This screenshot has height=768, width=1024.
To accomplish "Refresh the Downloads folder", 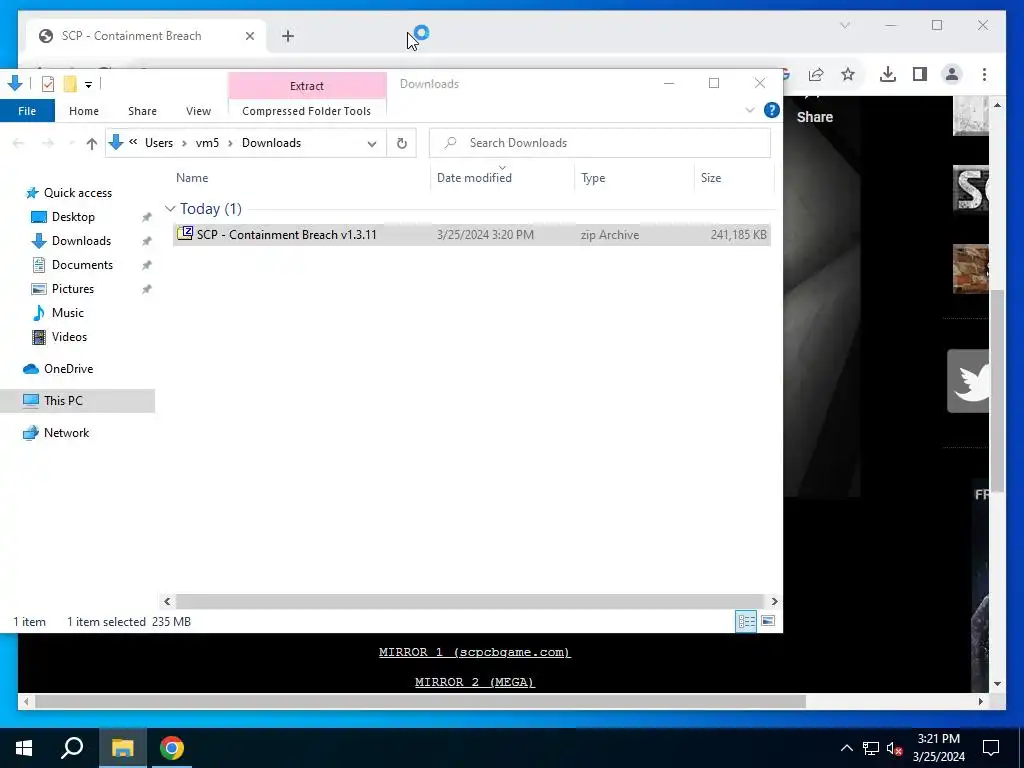I will 402,144.
